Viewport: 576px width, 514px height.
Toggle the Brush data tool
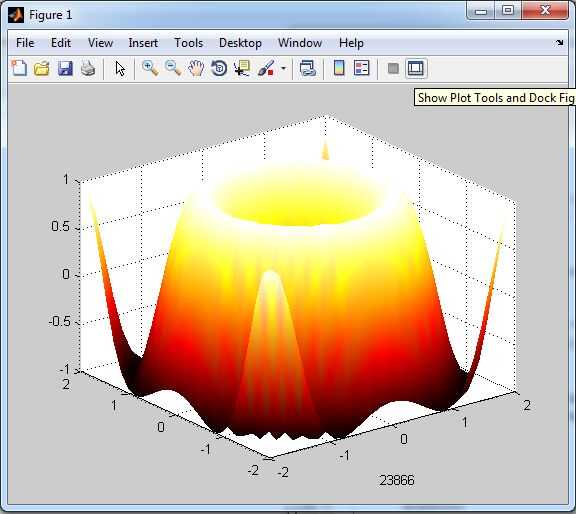[266, 68]
